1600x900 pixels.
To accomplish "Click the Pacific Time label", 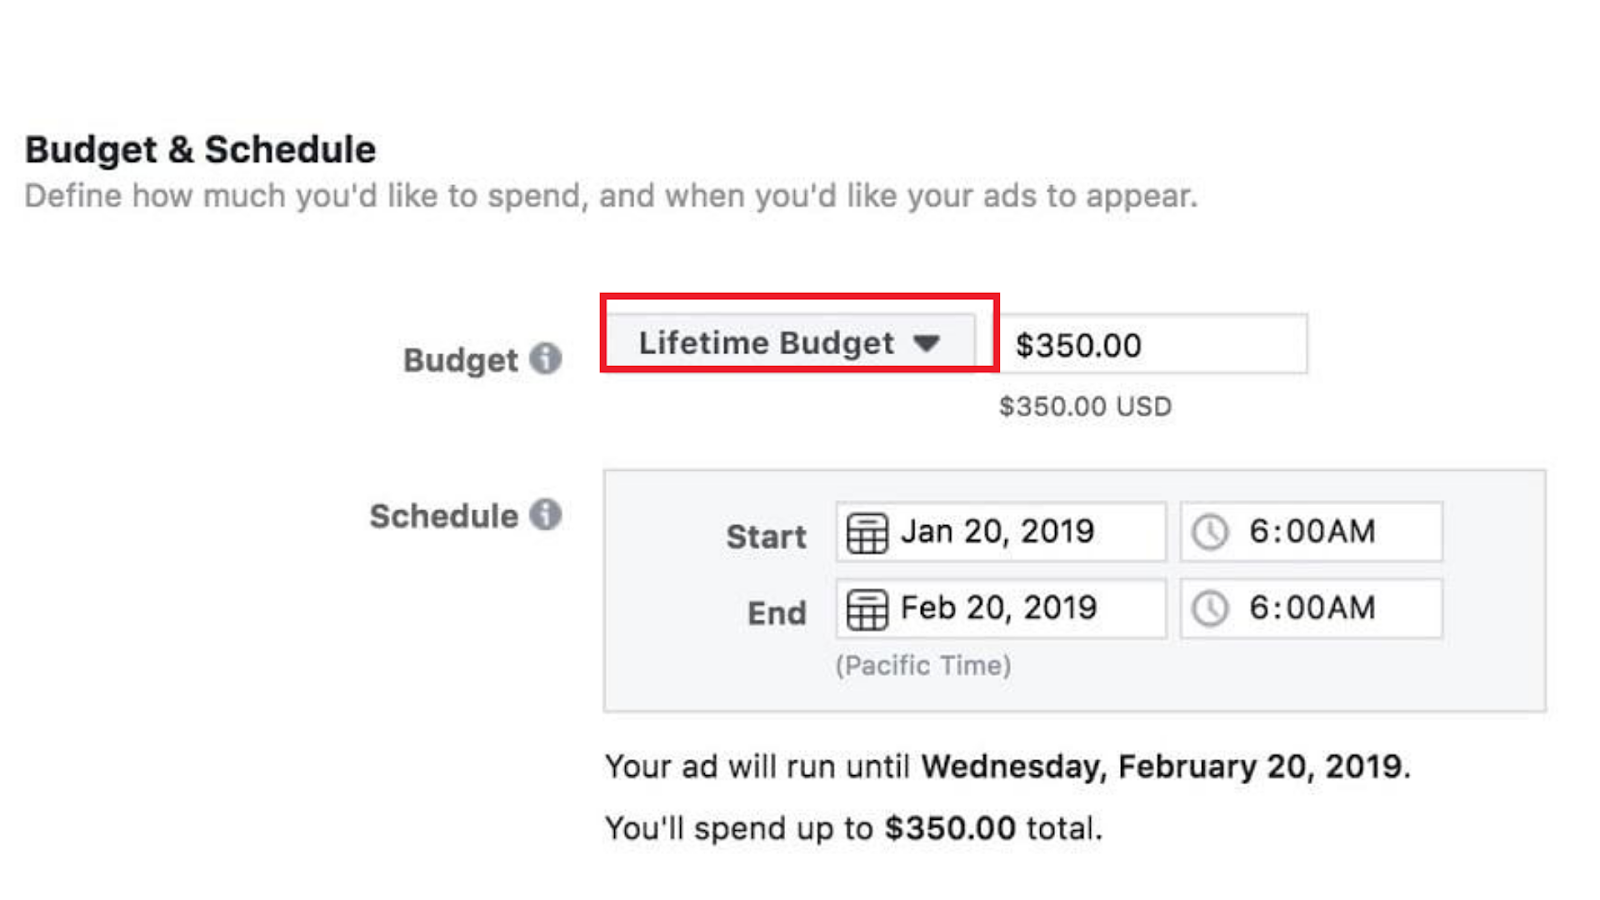I will coord(922,664).
